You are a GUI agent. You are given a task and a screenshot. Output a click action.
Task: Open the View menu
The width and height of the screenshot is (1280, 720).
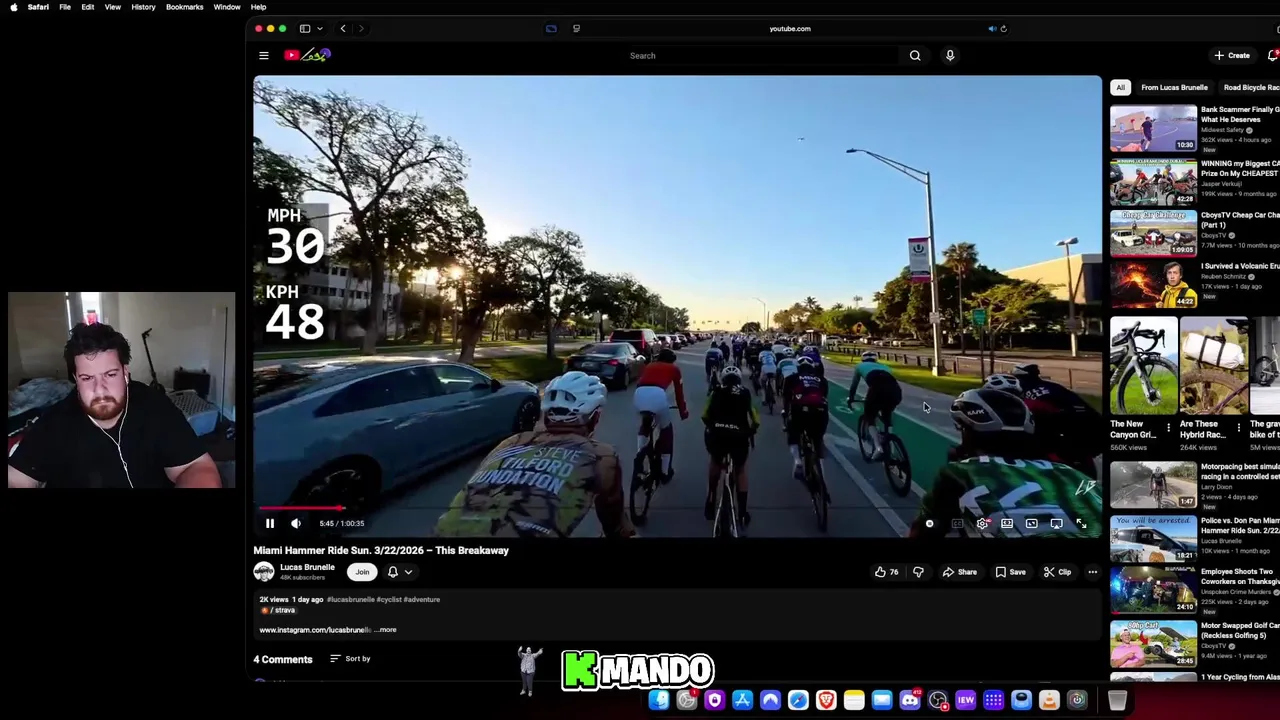[113, 7]
